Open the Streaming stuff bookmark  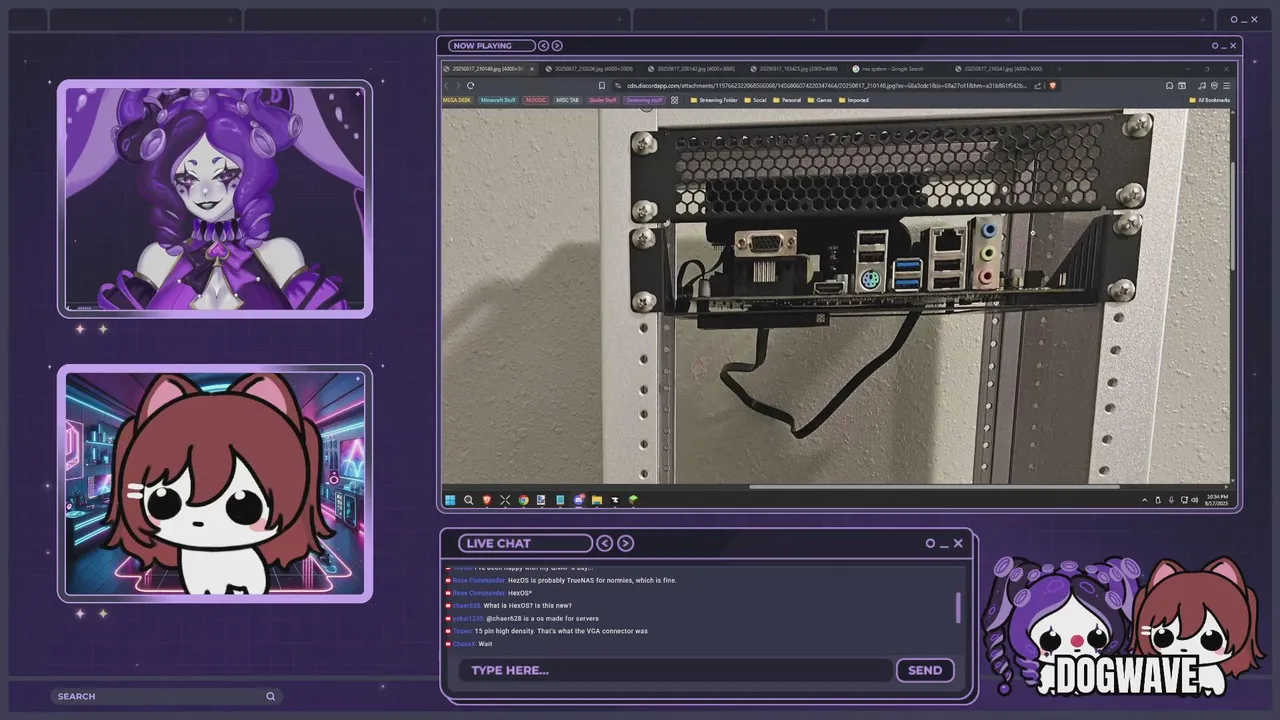coord(644,100)
